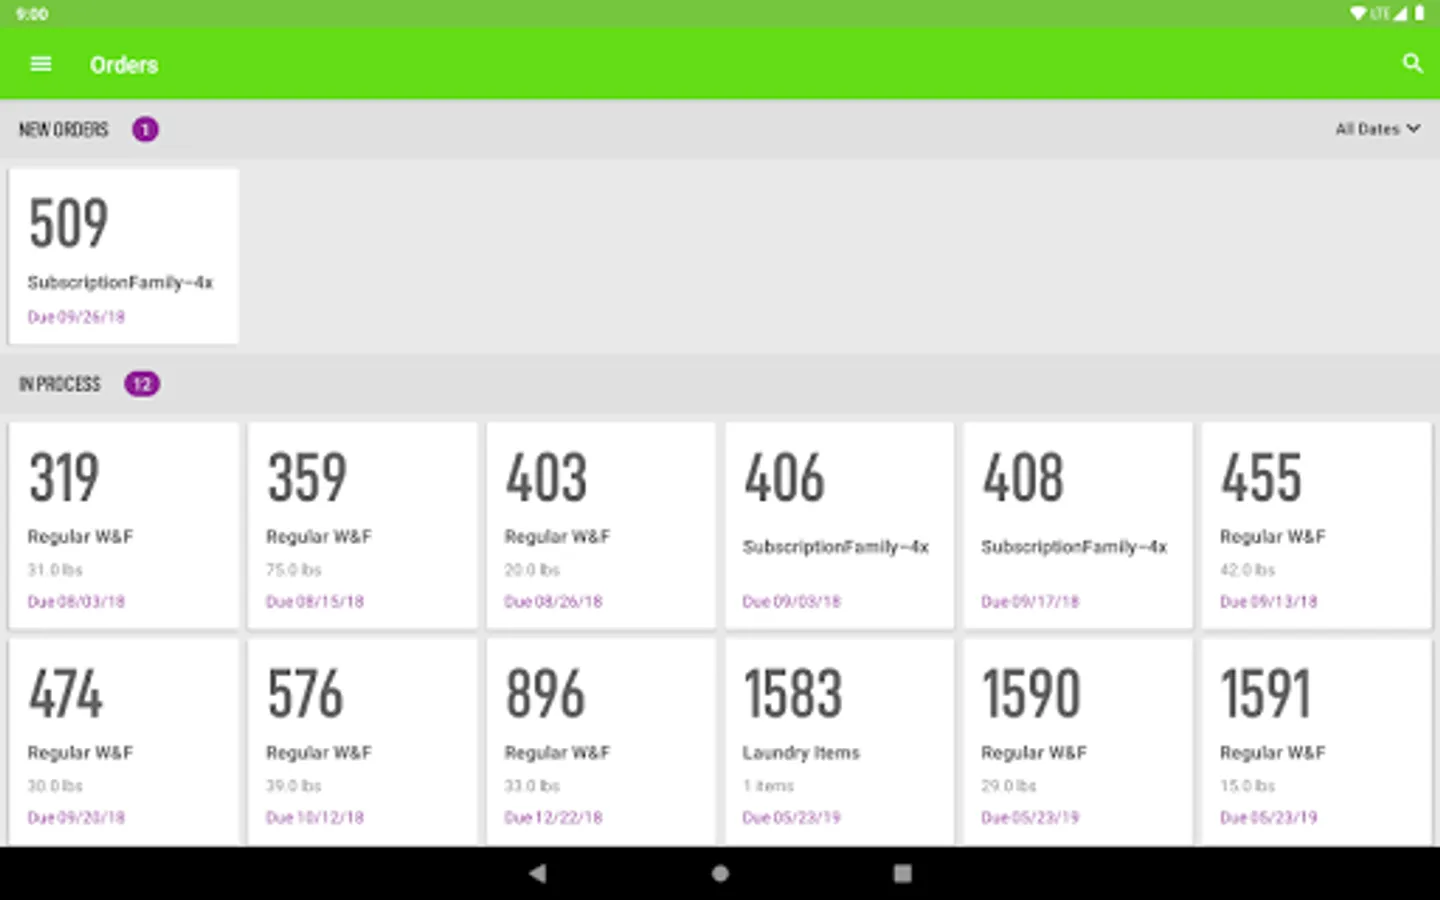Image resolution: width=1440 pixels, height=900 pixels.
Task: Click '1 items' text on order 1583
Action: 768,786
